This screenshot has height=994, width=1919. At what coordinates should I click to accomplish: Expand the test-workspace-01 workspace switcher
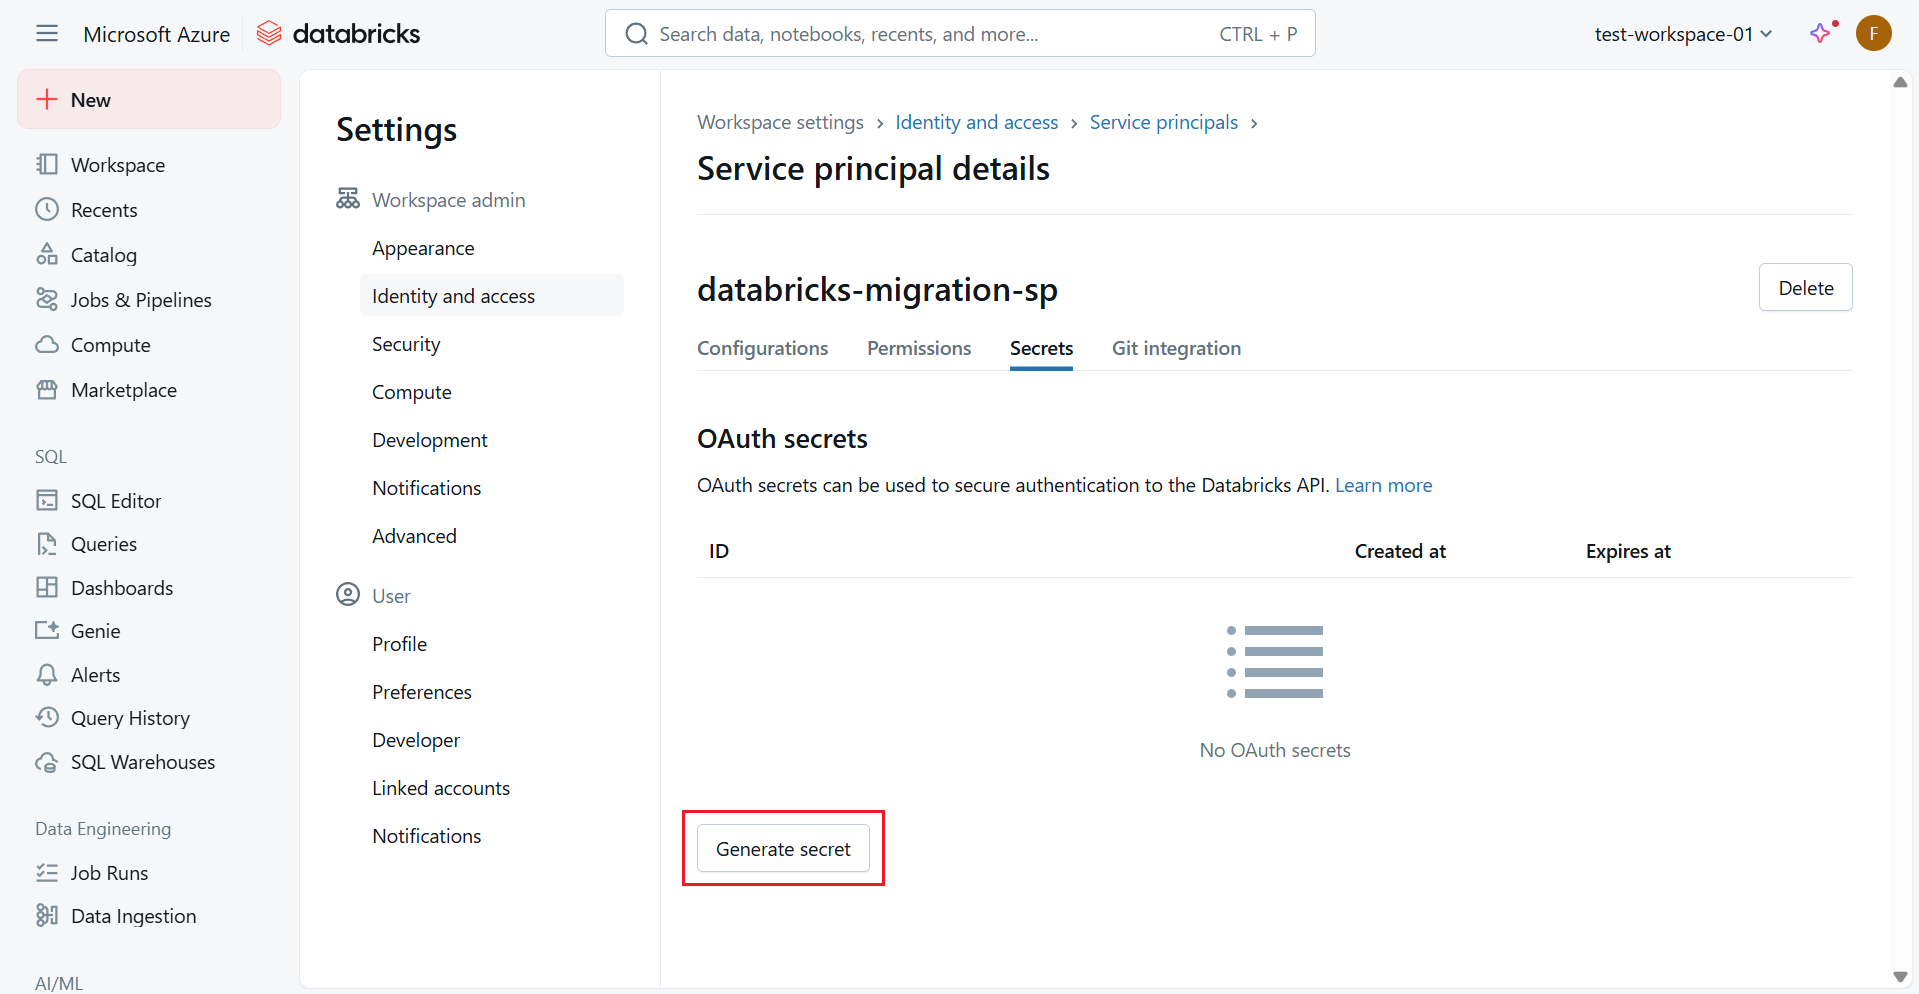pyautogui.click(x=1684, y=34)
